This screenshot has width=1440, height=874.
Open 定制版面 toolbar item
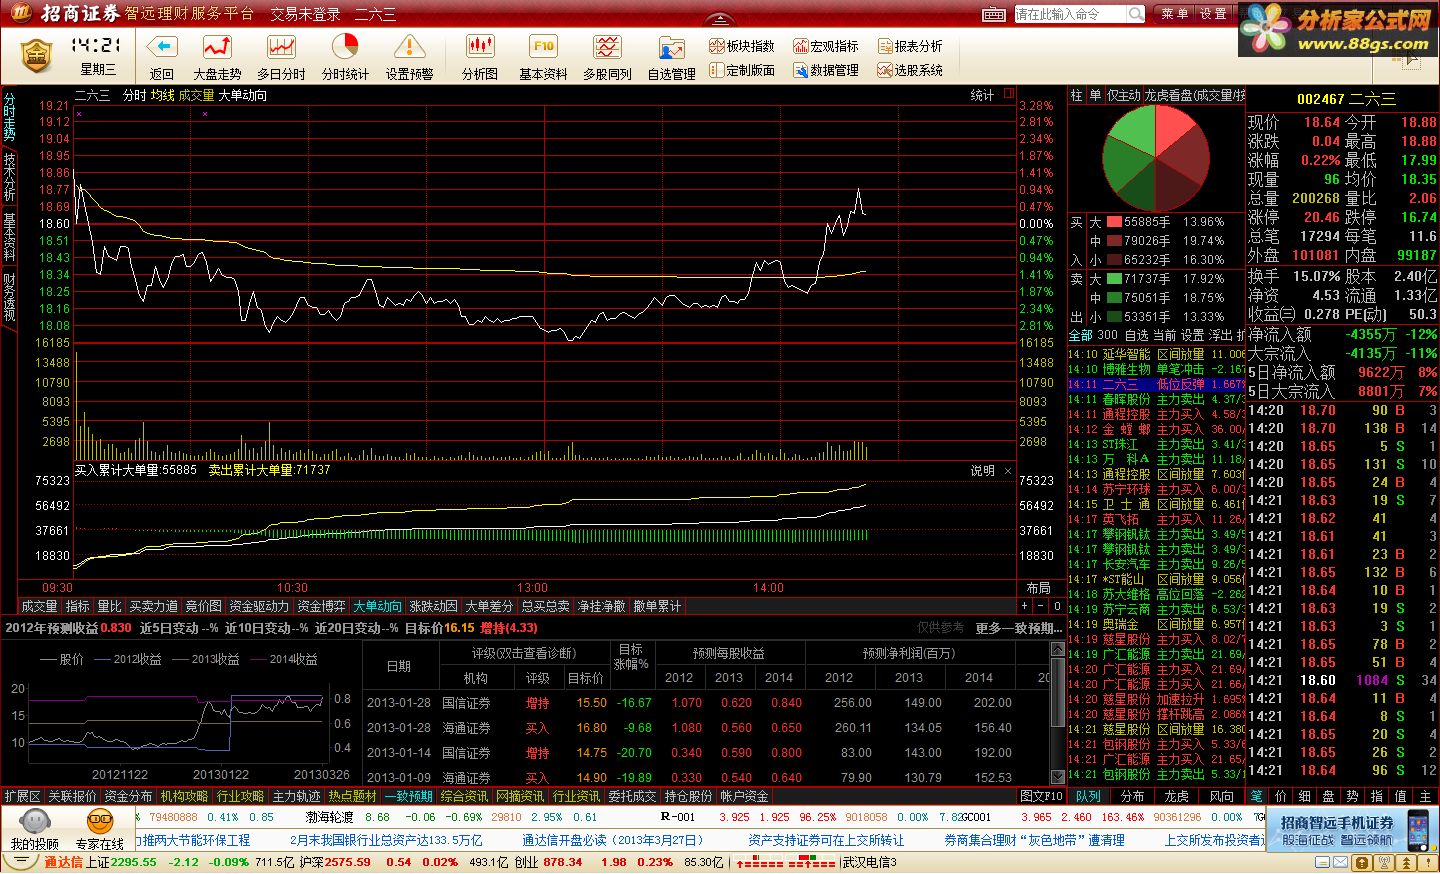coord(742,70)
